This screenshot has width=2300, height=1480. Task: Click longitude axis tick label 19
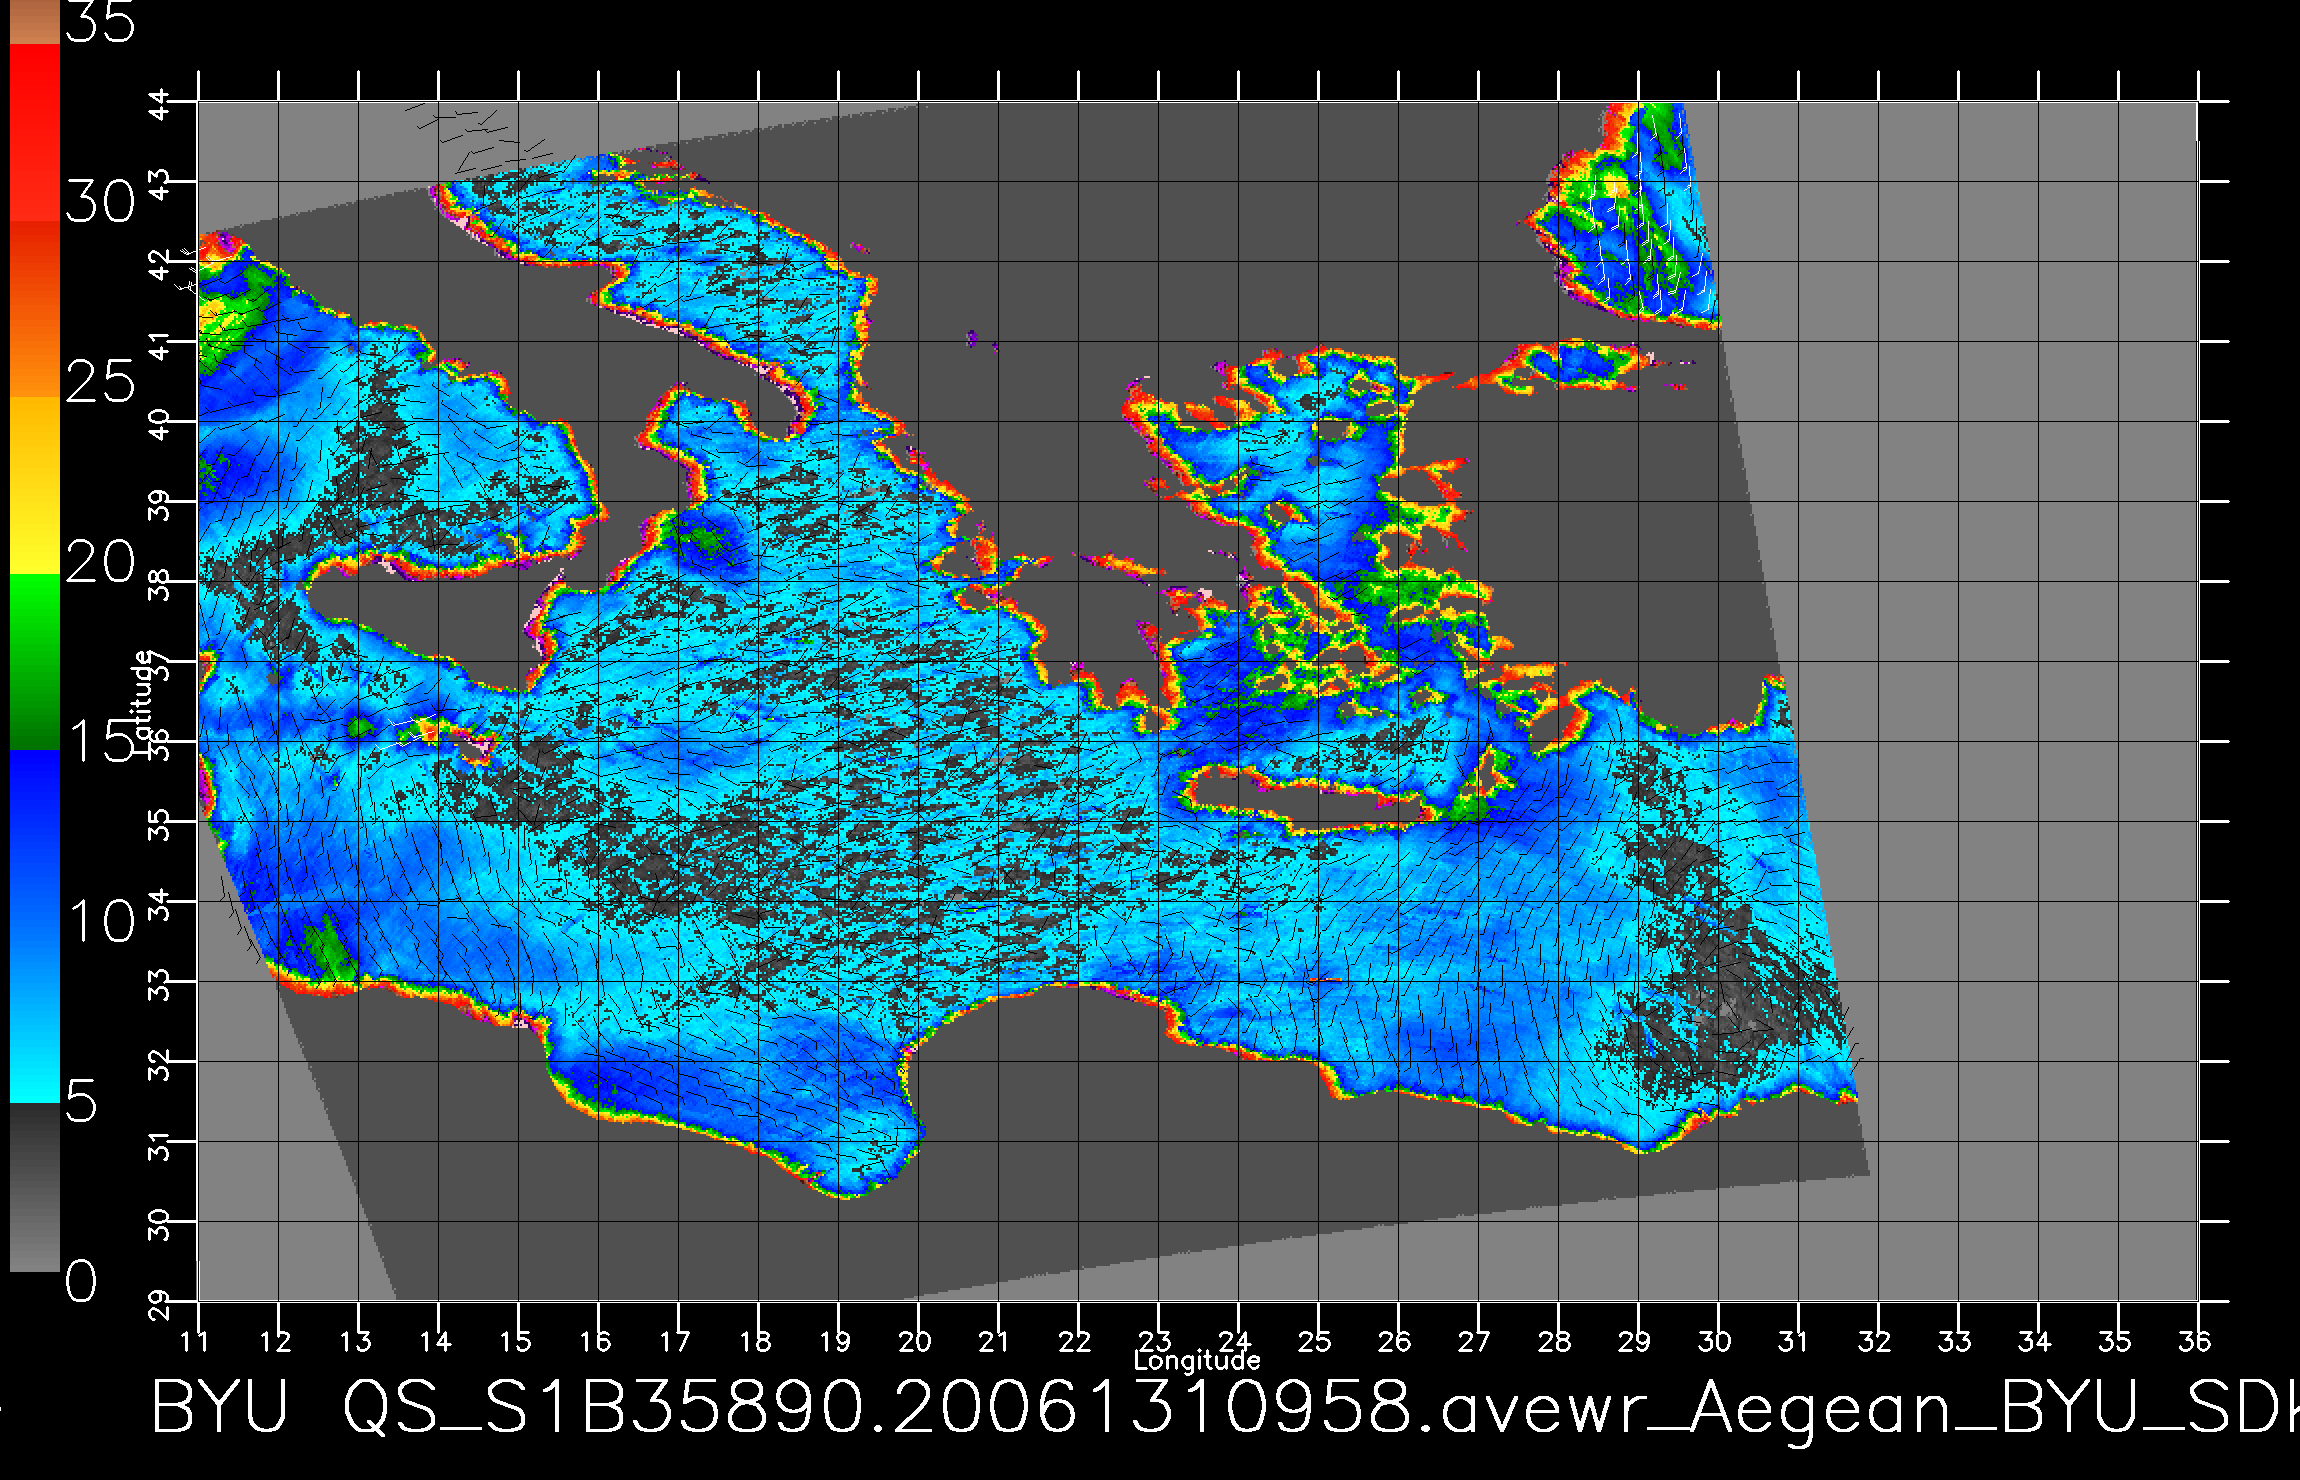point(836,1341)
